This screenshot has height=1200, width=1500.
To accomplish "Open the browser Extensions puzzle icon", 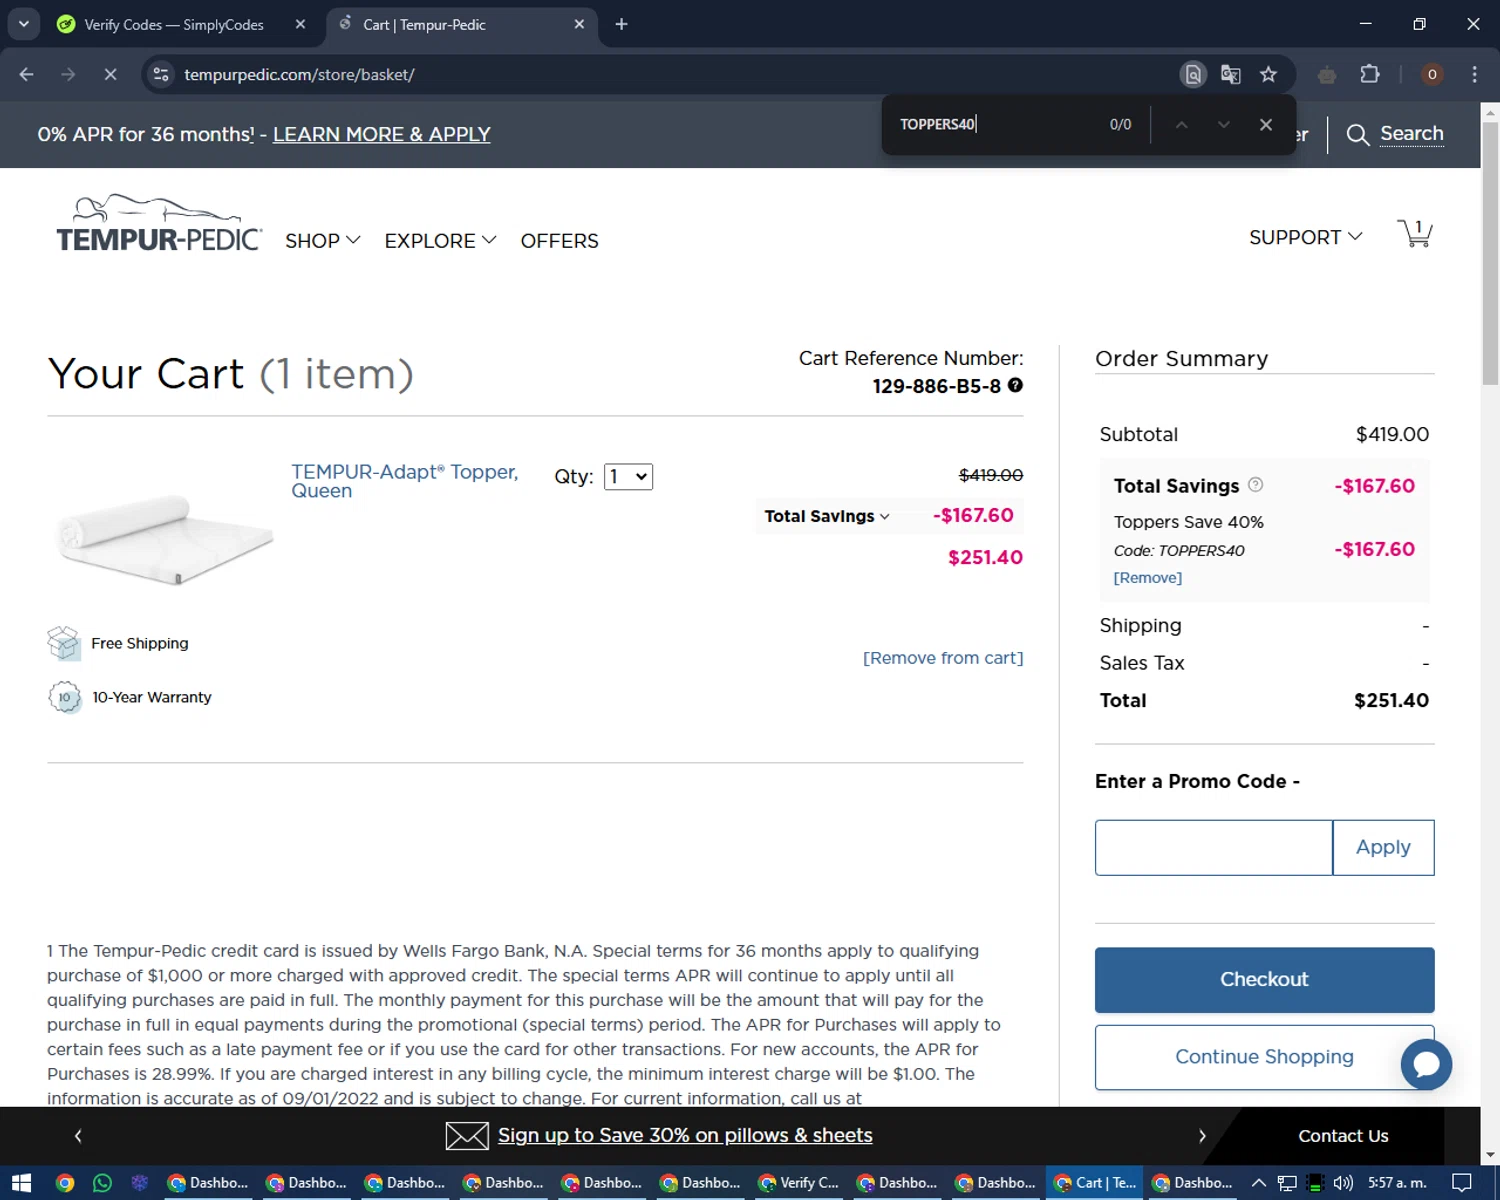I will (x=1370, y=74).
